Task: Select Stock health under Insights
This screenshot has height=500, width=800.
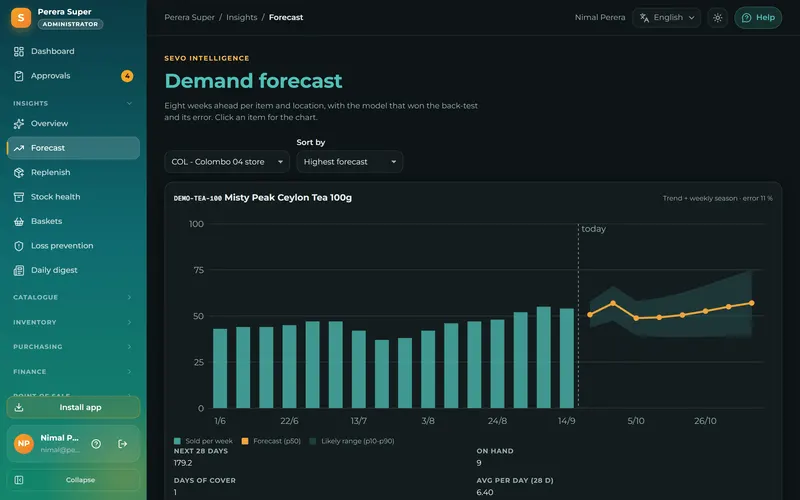Action: coord(73,197)
